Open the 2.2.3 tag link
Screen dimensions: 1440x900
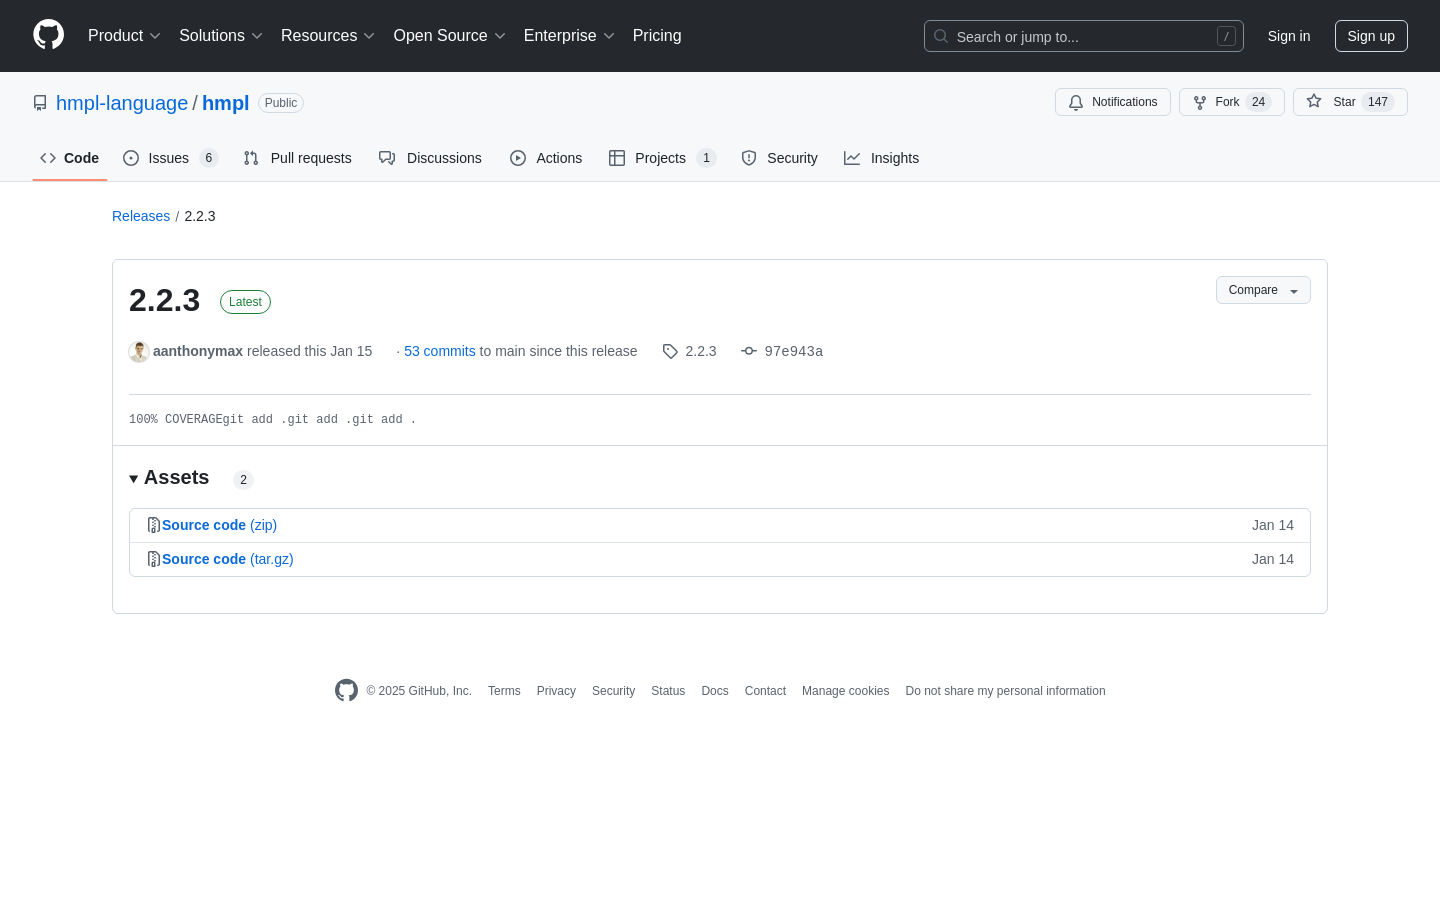tap(690, 351)
